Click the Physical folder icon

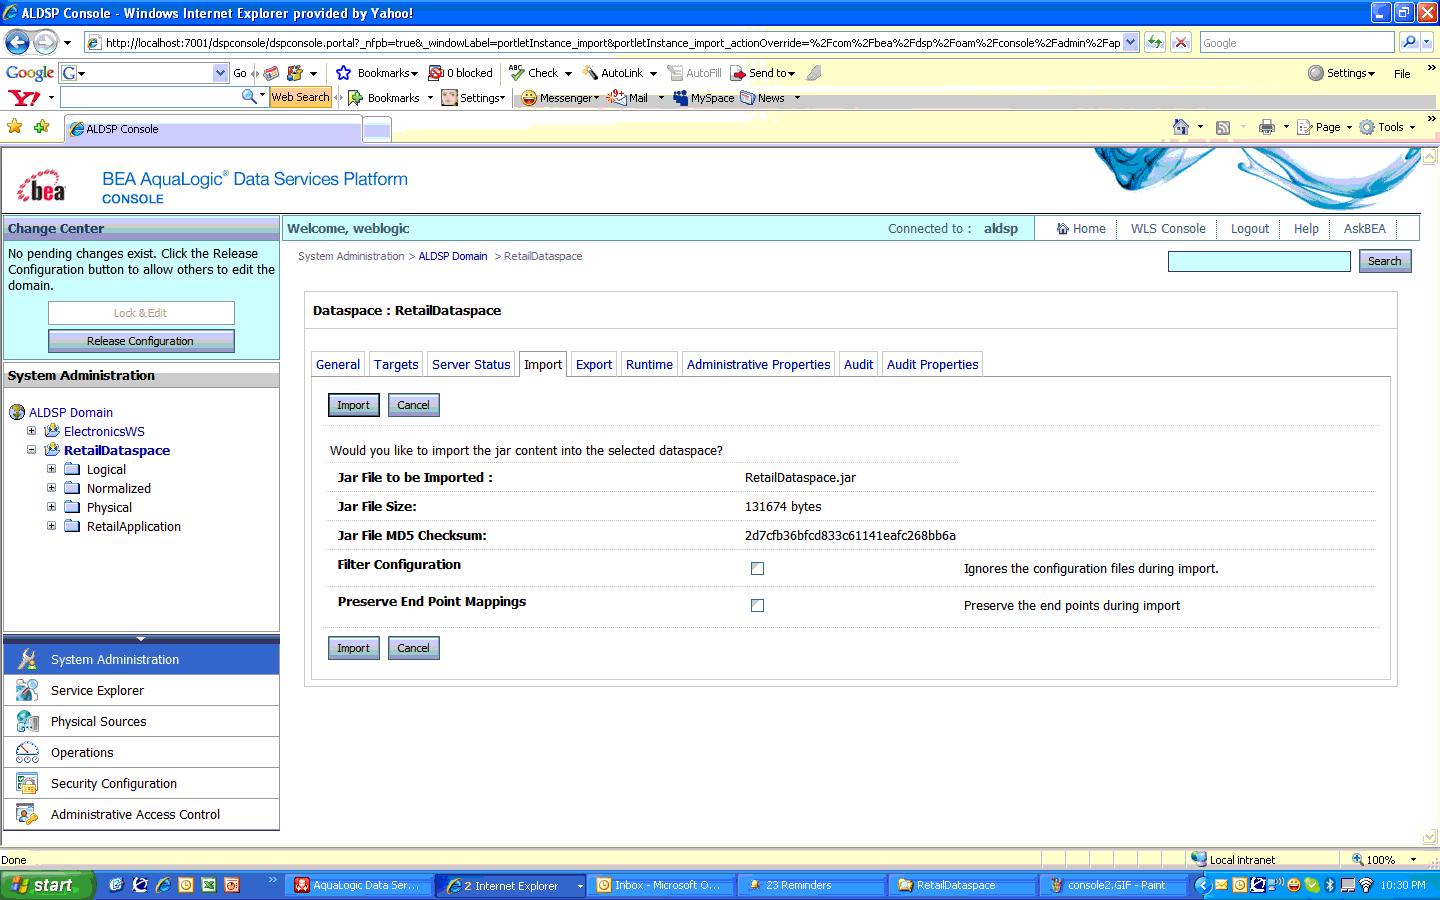pyautogui.click(x=72, y=507)
